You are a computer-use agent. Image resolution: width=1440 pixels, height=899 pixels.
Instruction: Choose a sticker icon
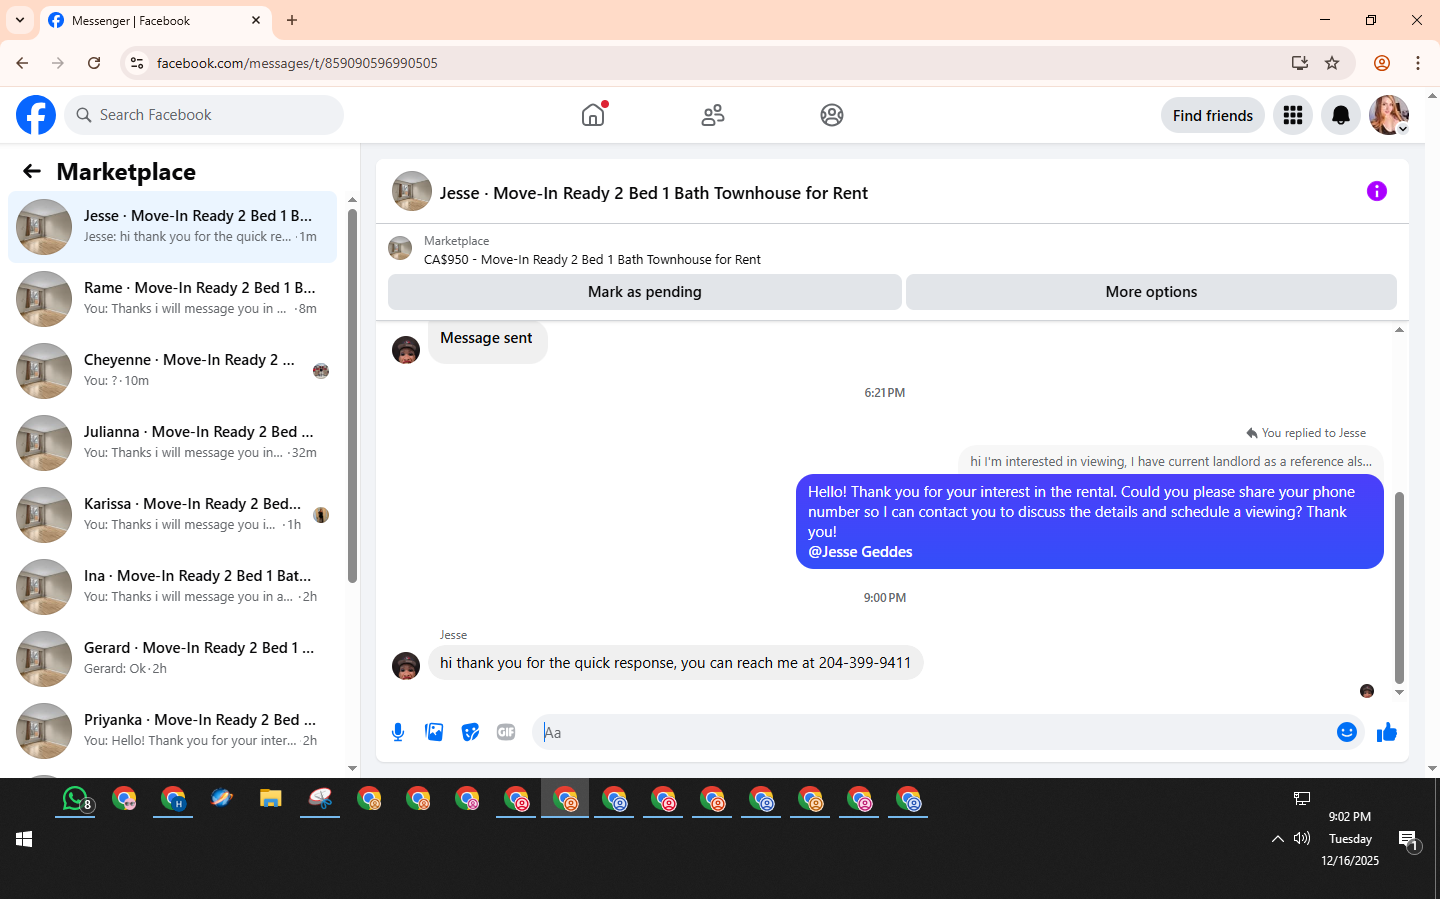click(x=470, y=732)
